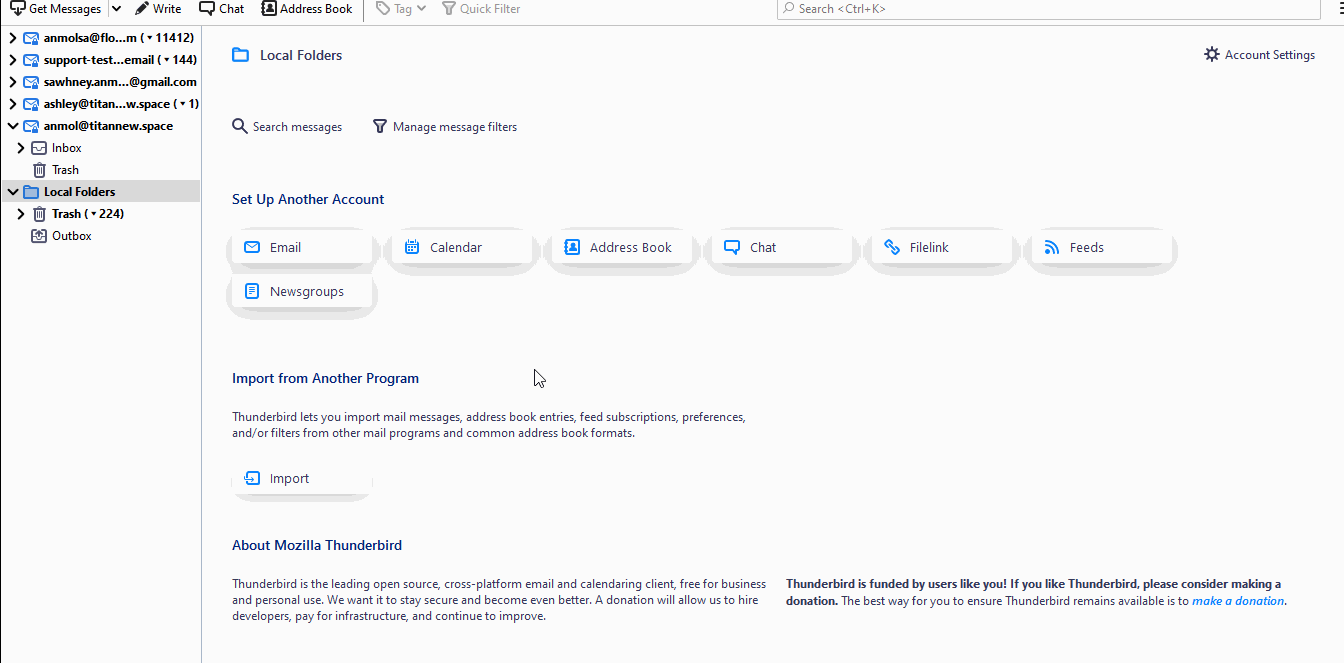1344x663 pixels.
Task: Click the contact icon on the setup Address Book button
Action: point(572,247)
